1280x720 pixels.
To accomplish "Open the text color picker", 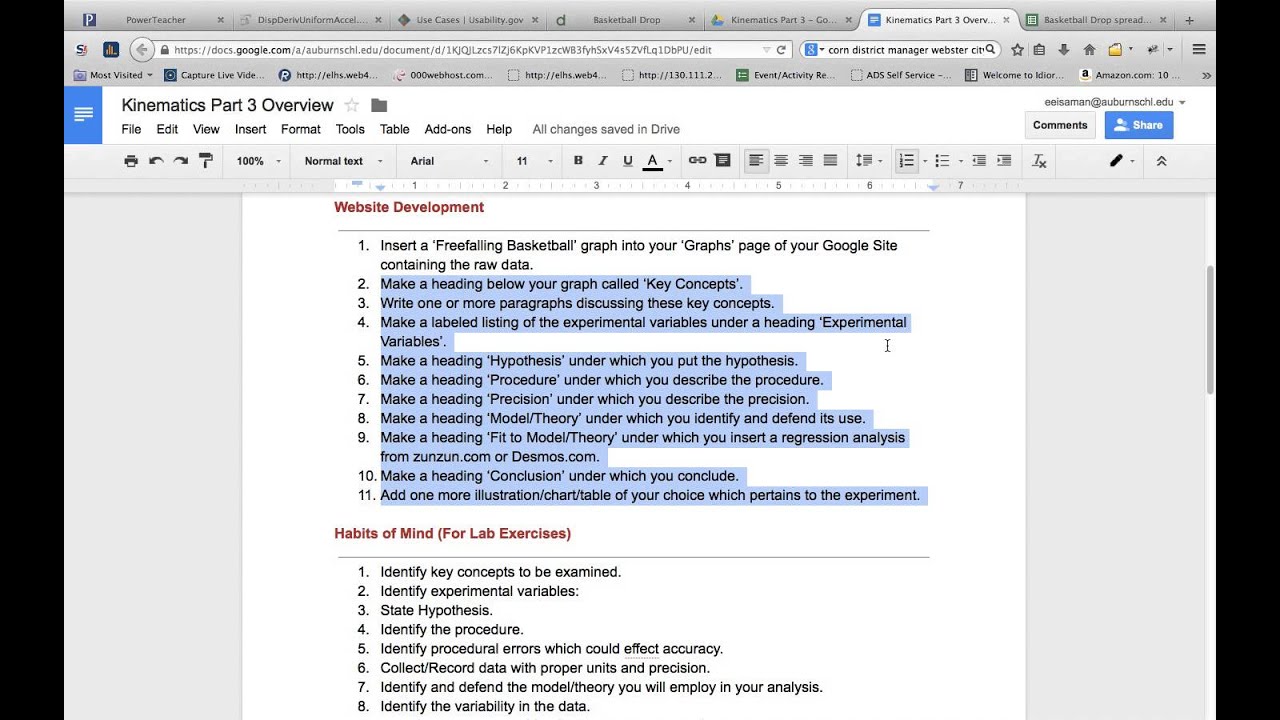I will click(653, 161).
